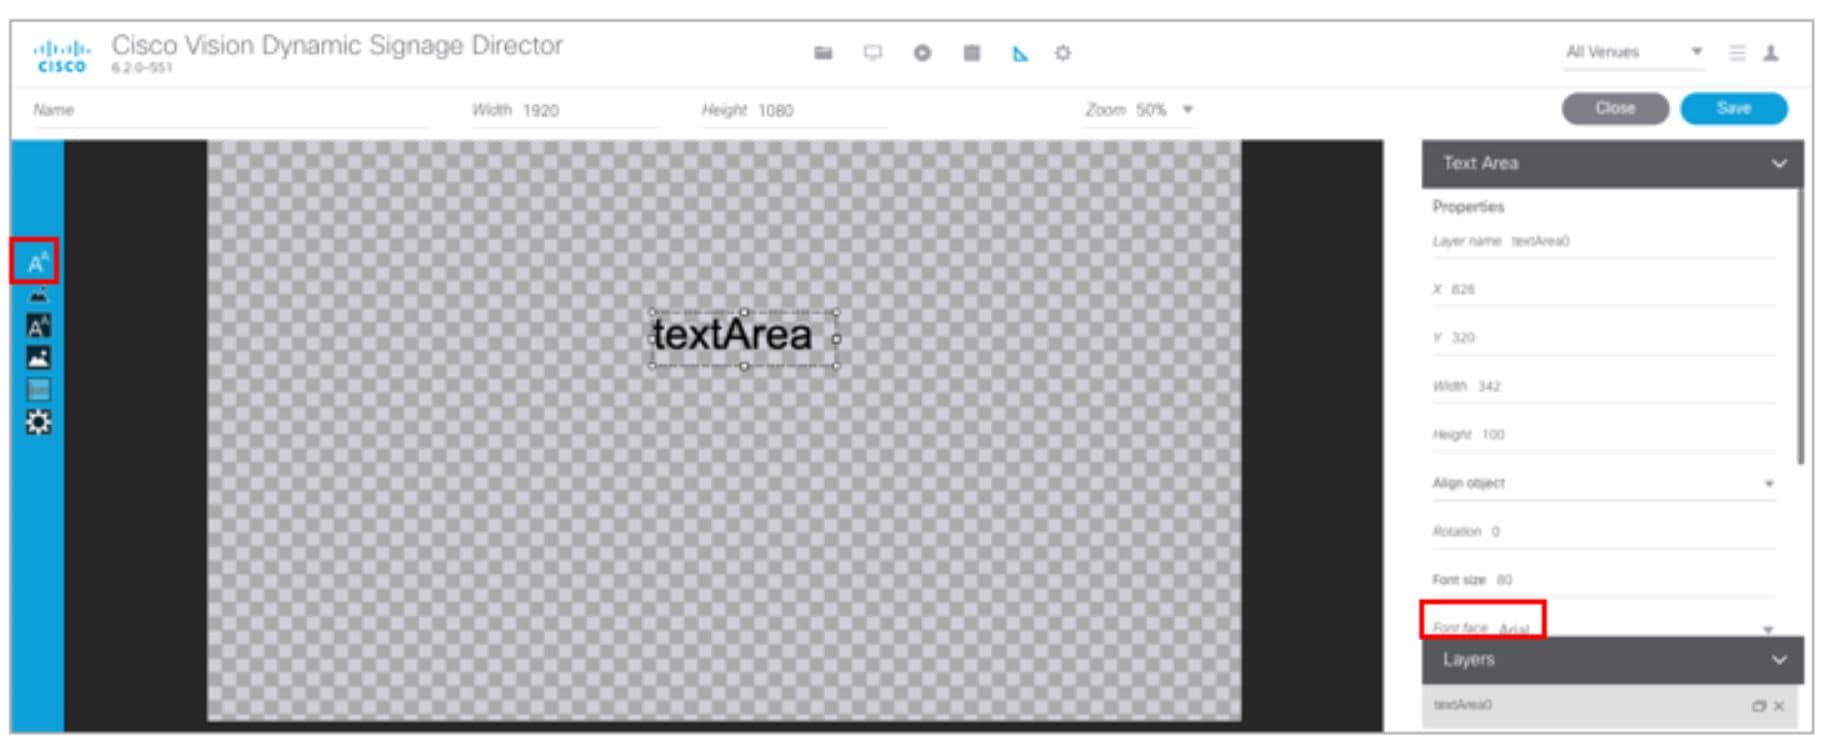Click the X position field

(1604, 290)
